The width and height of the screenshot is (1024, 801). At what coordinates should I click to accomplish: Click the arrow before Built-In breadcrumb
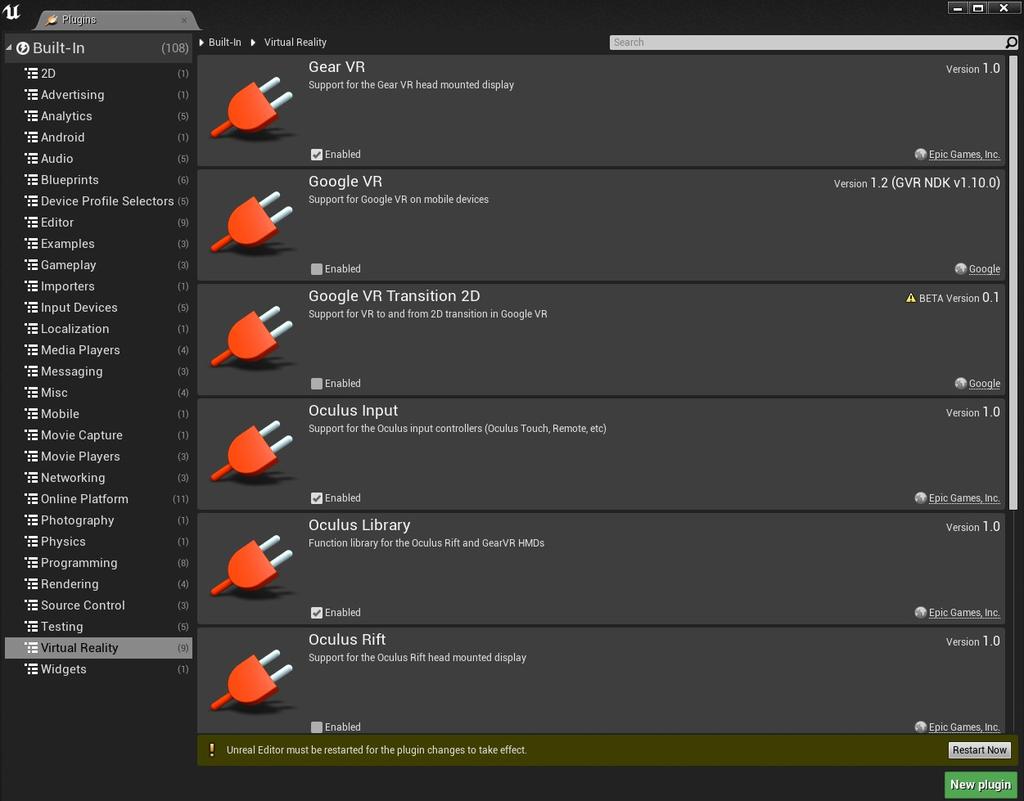[202, 42]
